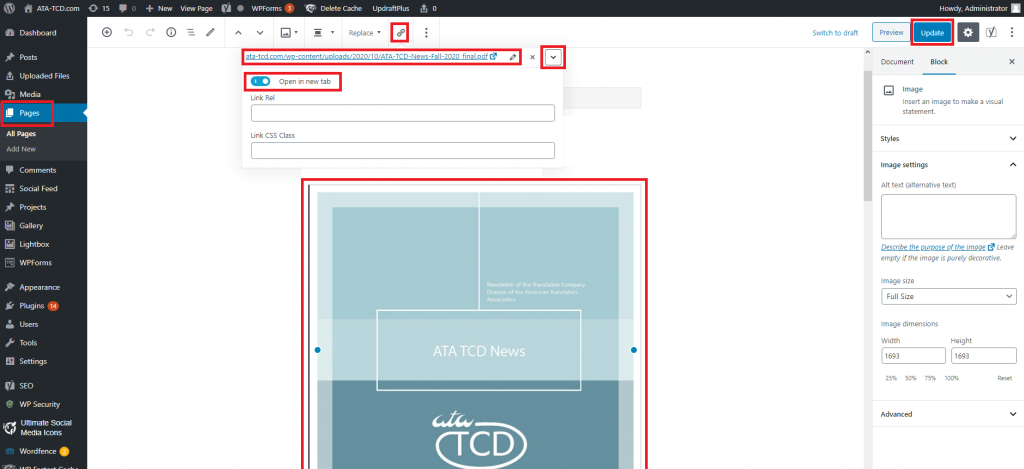Open the settings gear panel icon
Image resolution: width=1024 pixels, height=469 pixels.
967,33
